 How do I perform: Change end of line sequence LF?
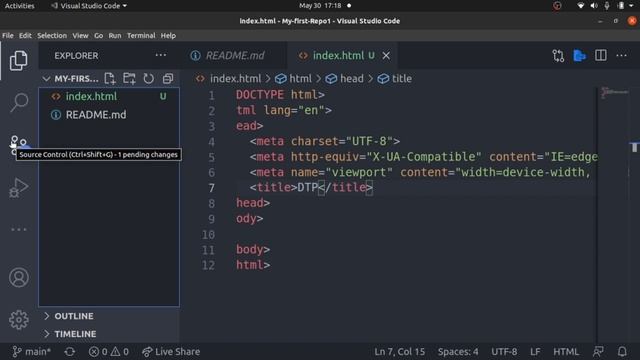[x=535, y=351]
